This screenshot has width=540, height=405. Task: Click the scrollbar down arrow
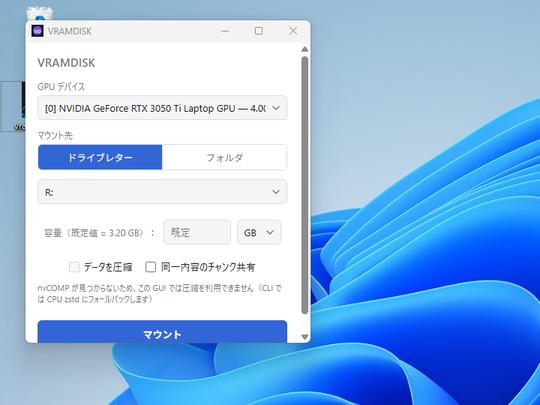304,336
